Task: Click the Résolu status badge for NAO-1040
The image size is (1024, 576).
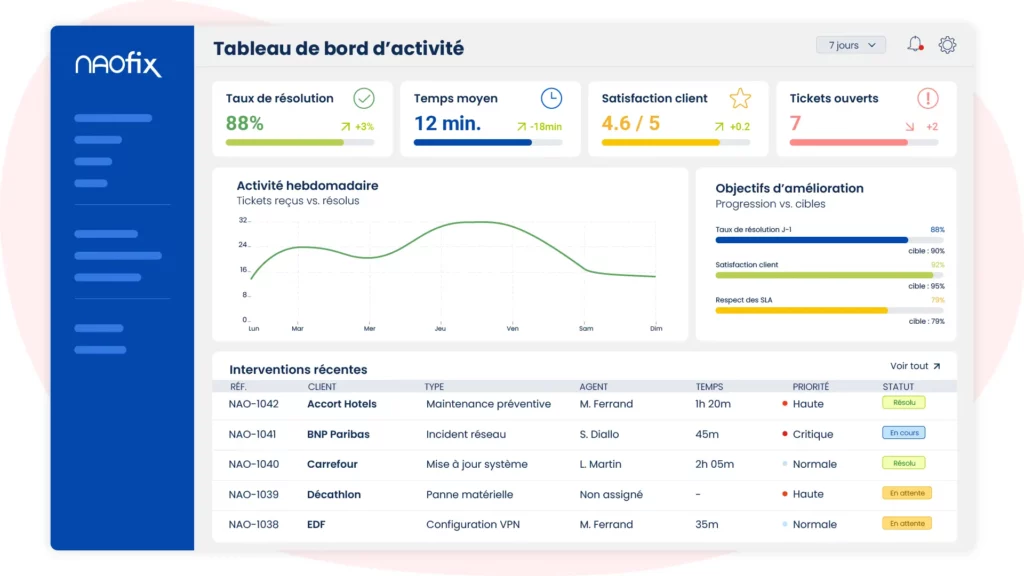Action: (x=904, y=464)
